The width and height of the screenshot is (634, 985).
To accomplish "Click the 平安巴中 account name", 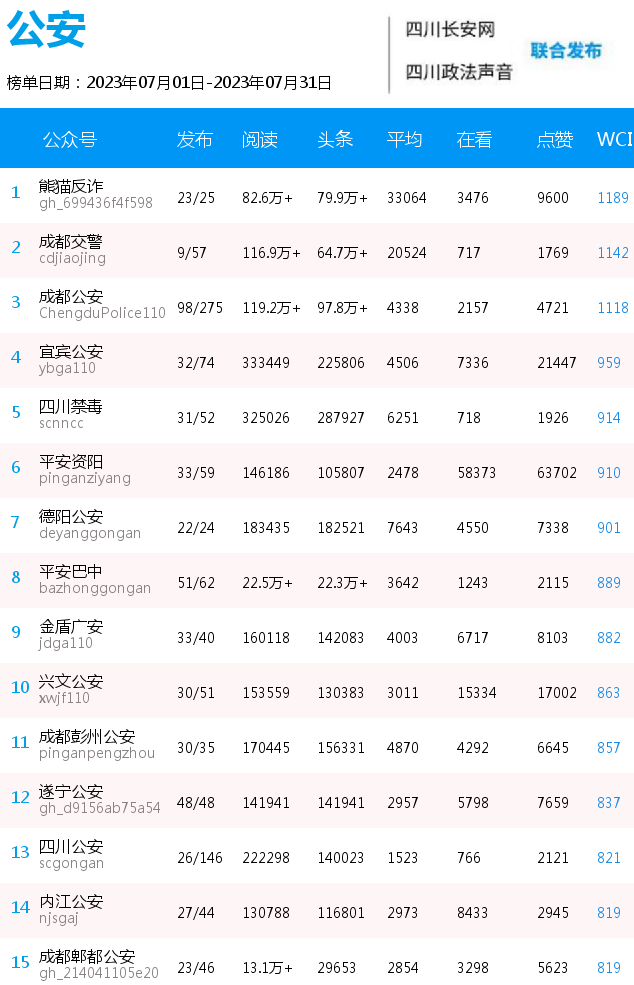I will (70, 572).
